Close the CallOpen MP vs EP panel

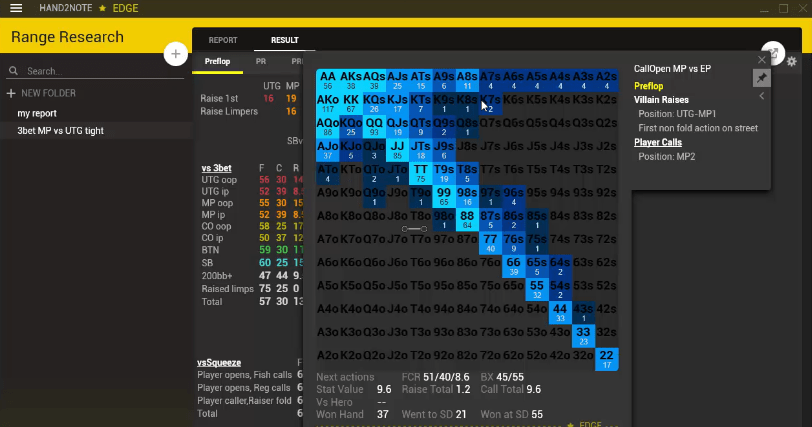coord(761,60)
